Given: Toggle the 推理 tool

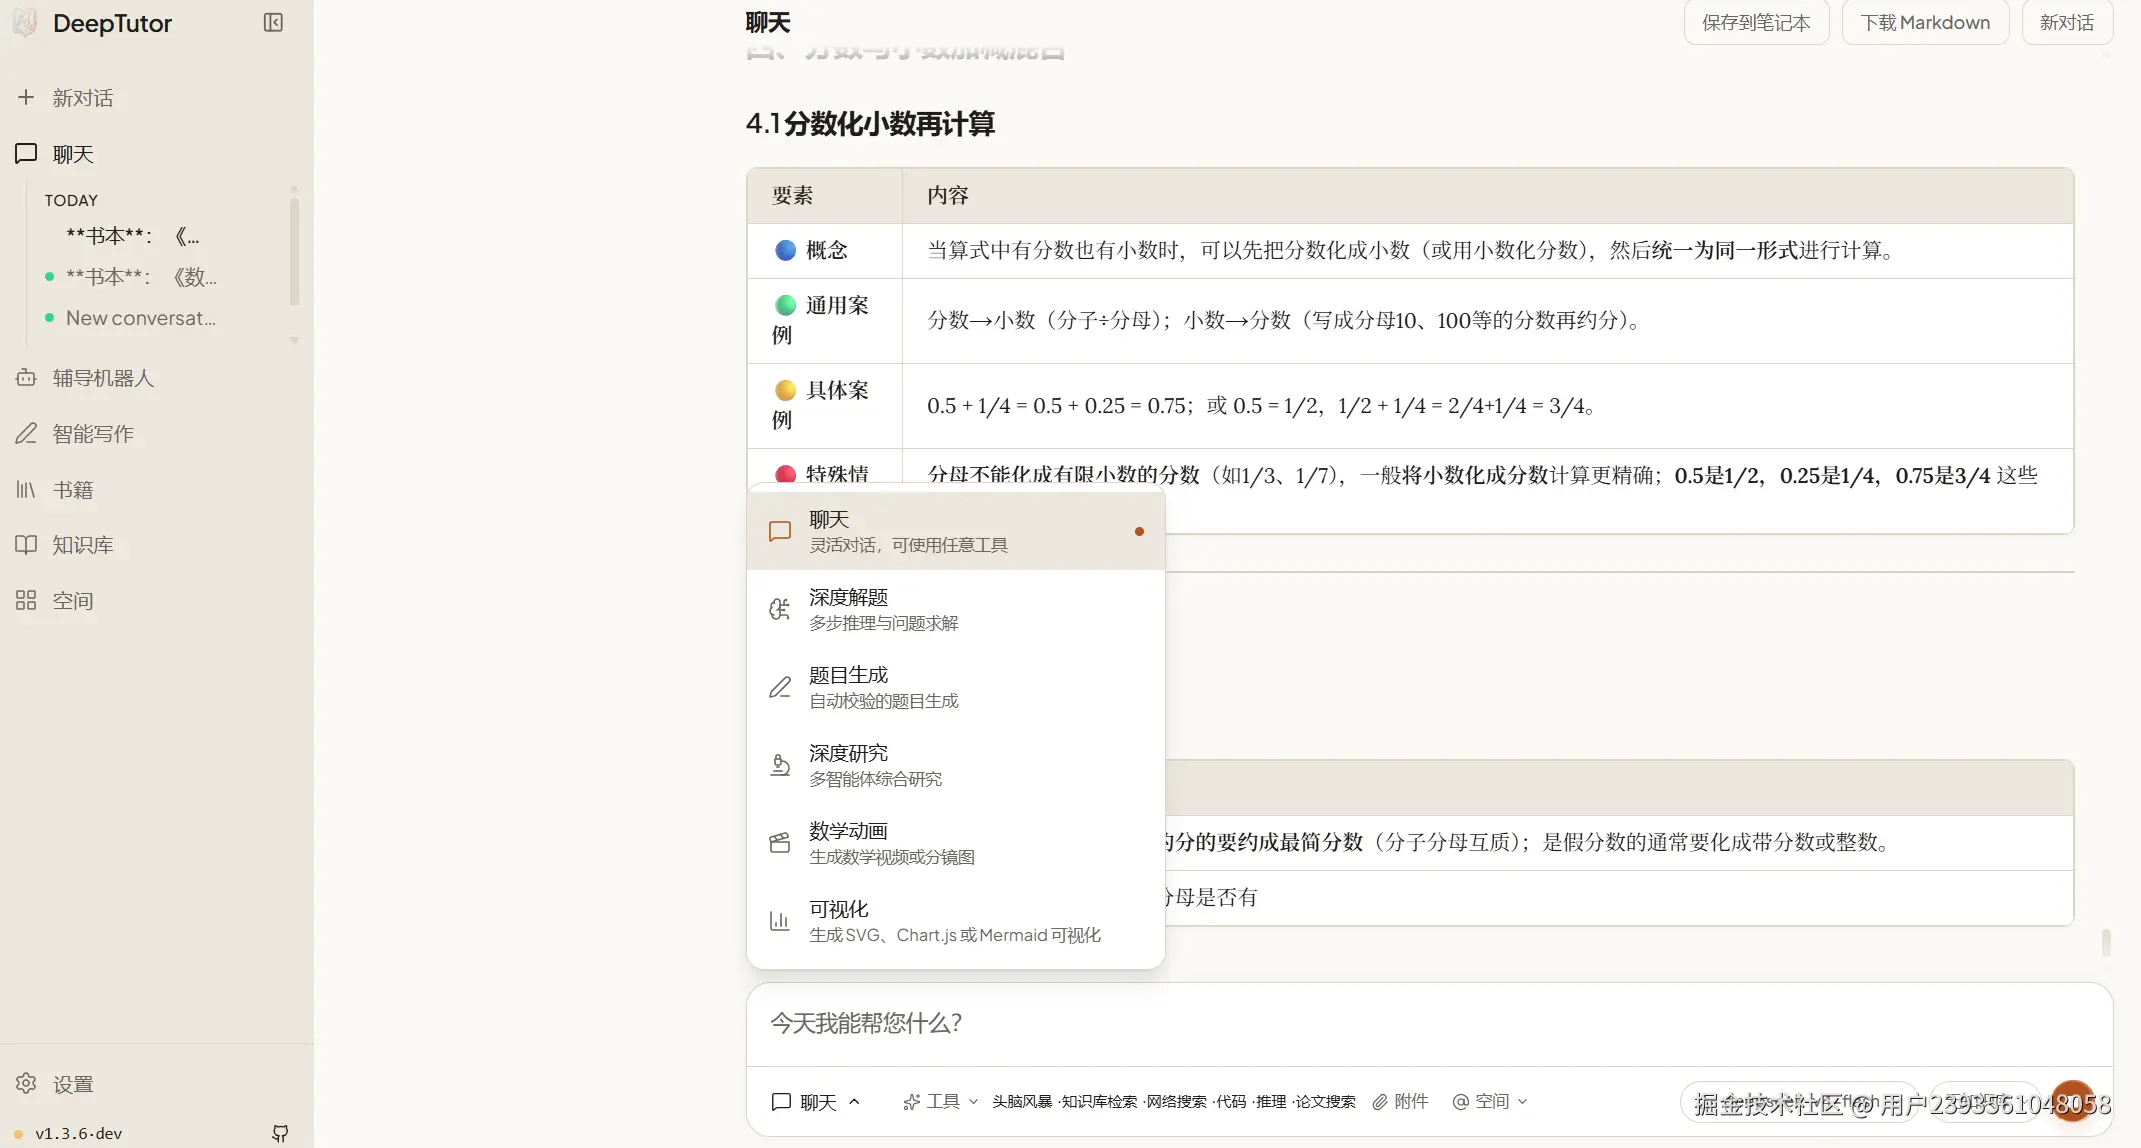Looking at the screenshot, I should 1271,1102.
